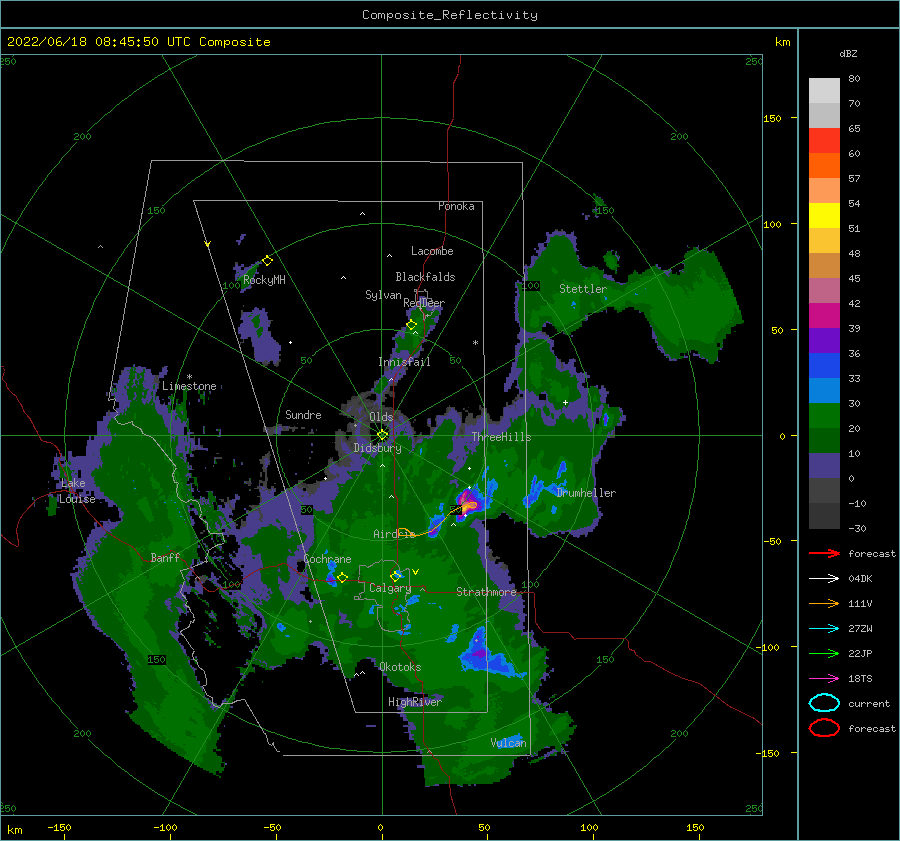Click the purple 0-10 dBZ color swatch
Image resolution: width=900 pixels, height=841 pixels.
824,466
